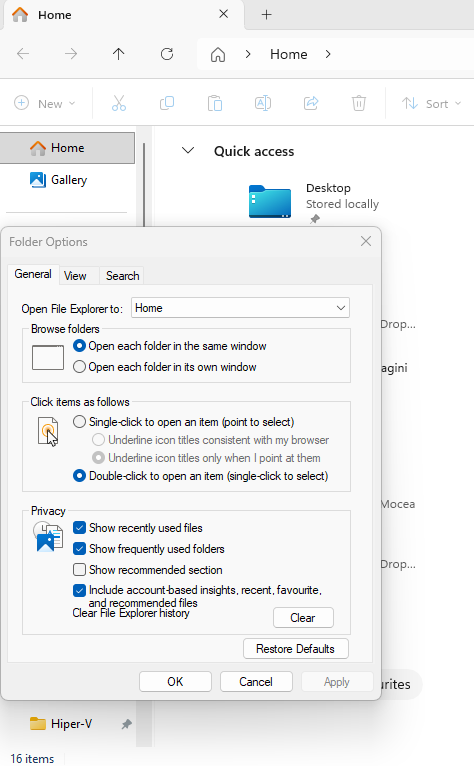Confirm with the OK button
Viewport: 474px width, 766px height.
pos(175,681)
